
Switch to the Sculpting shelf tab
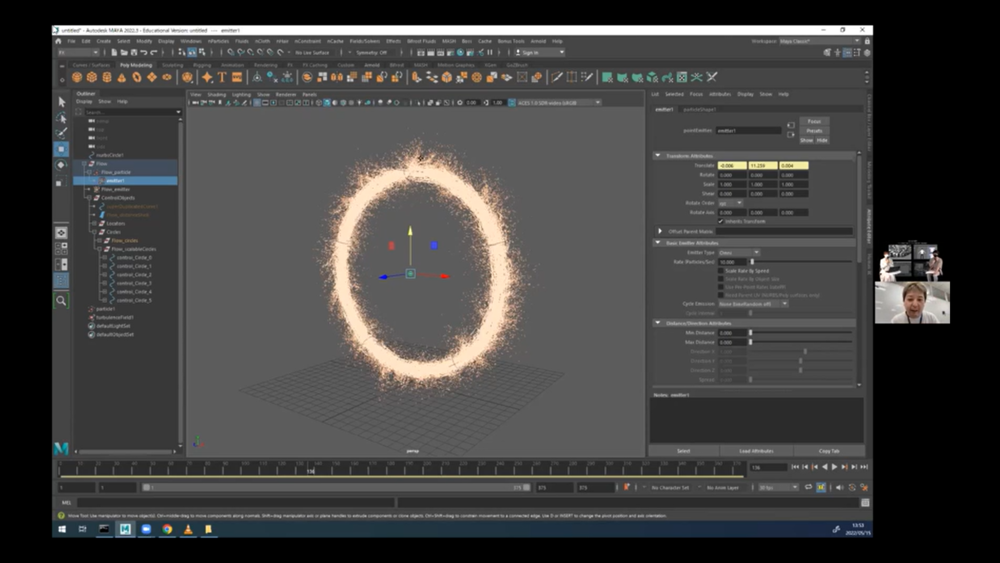(173, 65)
